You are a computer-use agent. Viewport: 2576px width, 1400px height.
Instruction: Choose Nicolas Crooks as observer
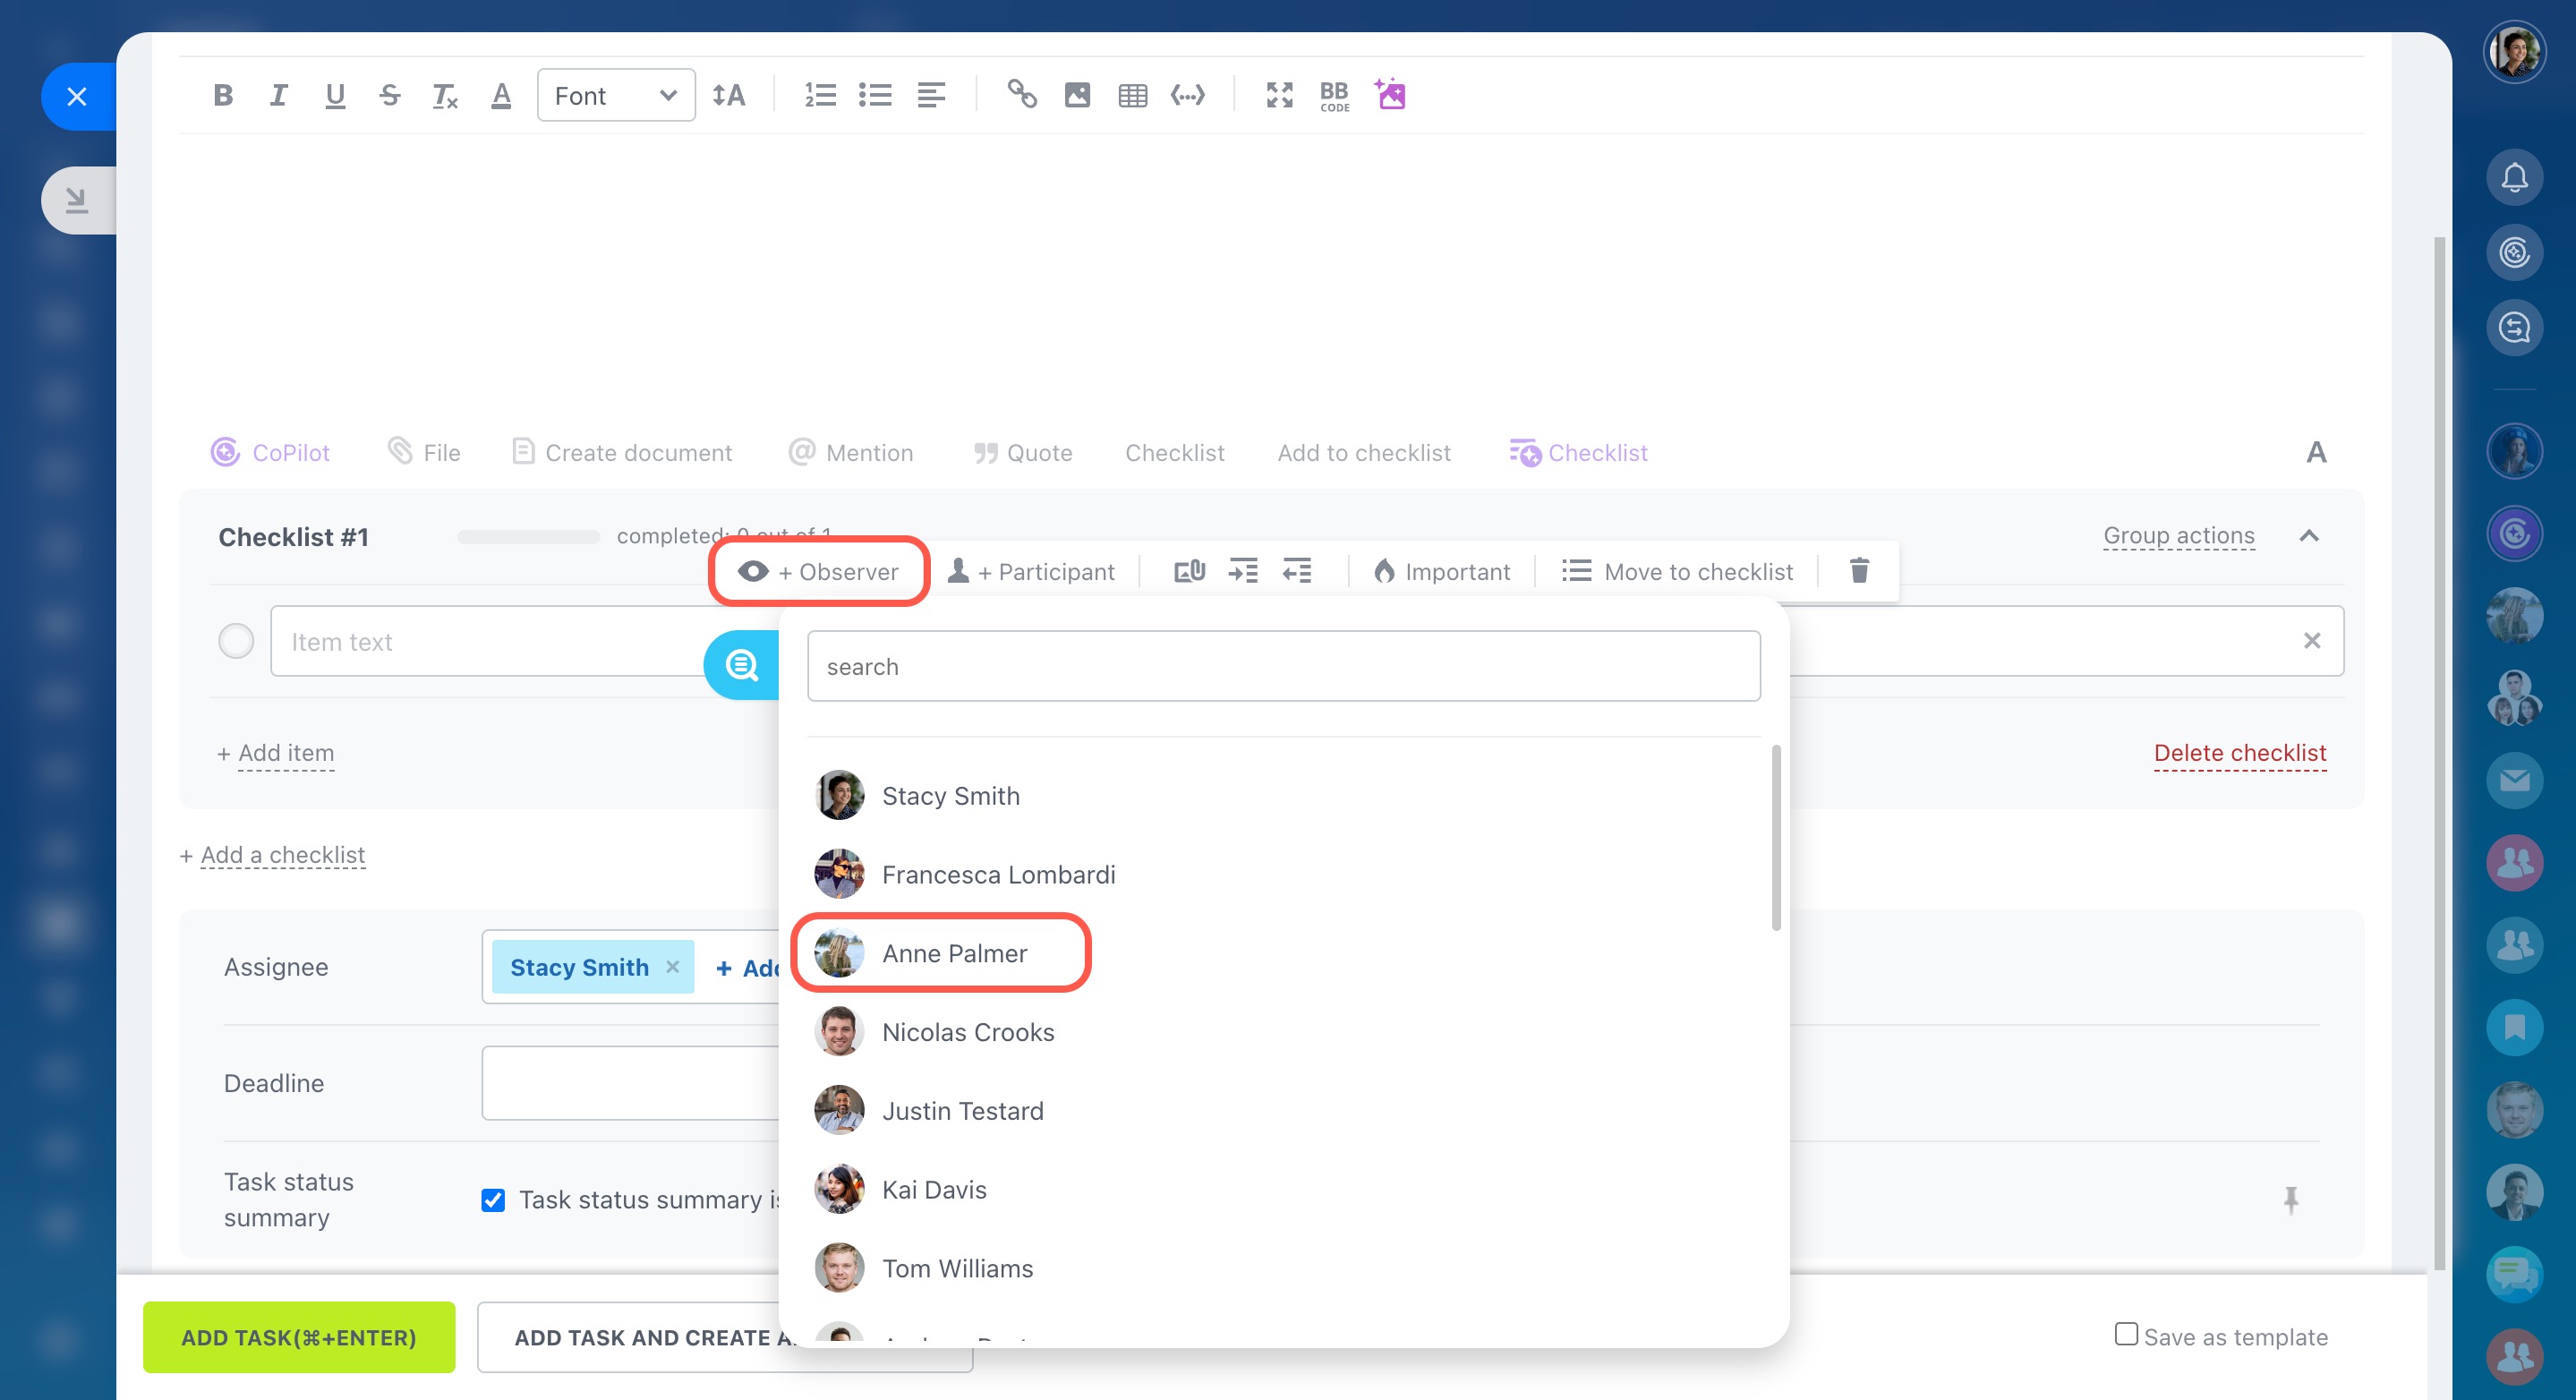click(x=967, y=1032)
